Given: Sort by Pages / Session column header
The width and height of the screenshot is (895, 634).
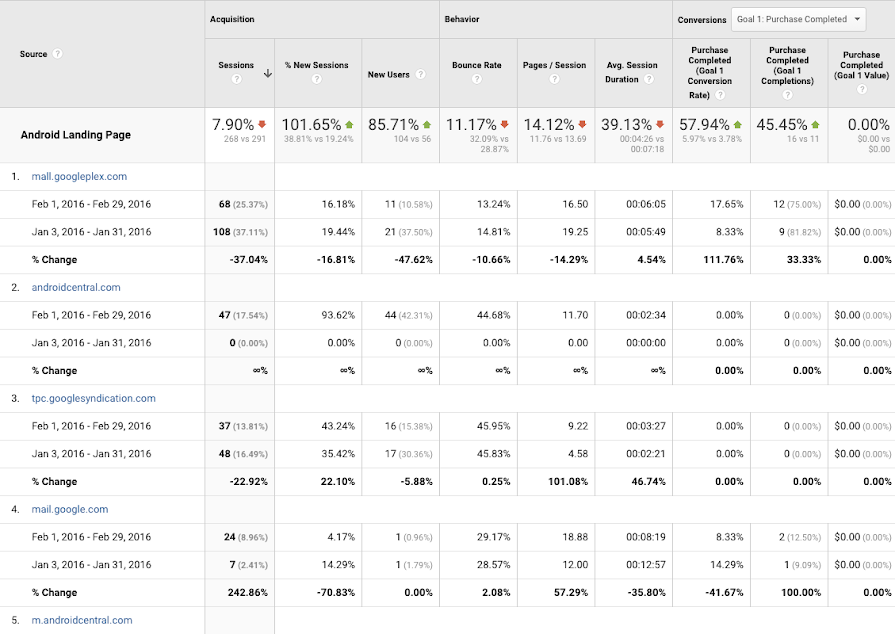Looking at the screenshot, I should click(x=554, y=65).
